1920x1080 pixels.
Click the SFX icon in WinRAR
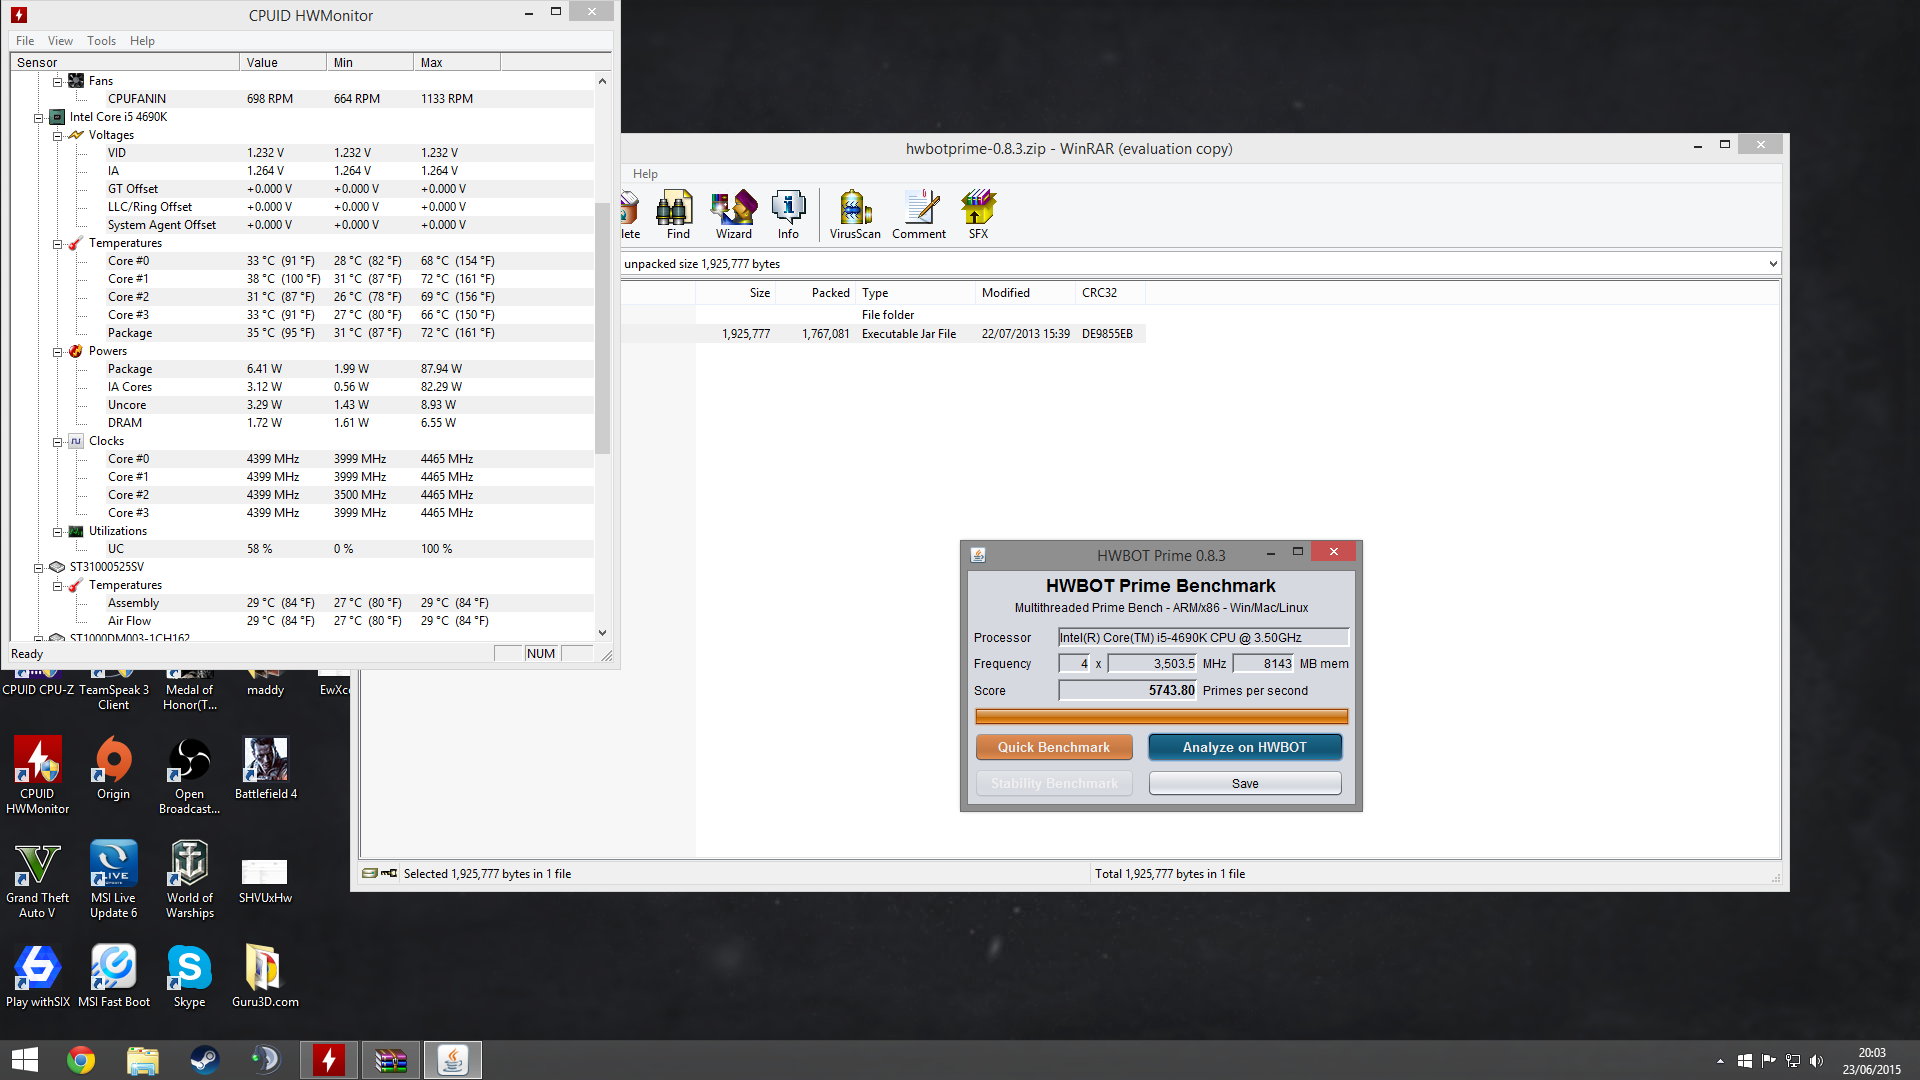(x=978, y=215)
